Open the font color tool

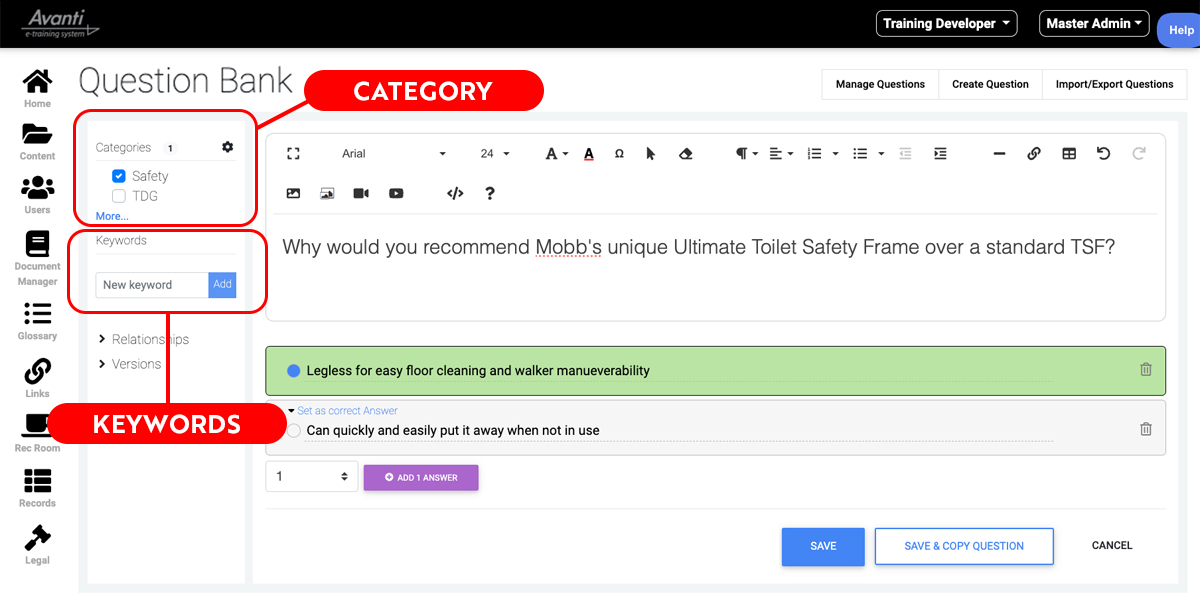point(589,153)
